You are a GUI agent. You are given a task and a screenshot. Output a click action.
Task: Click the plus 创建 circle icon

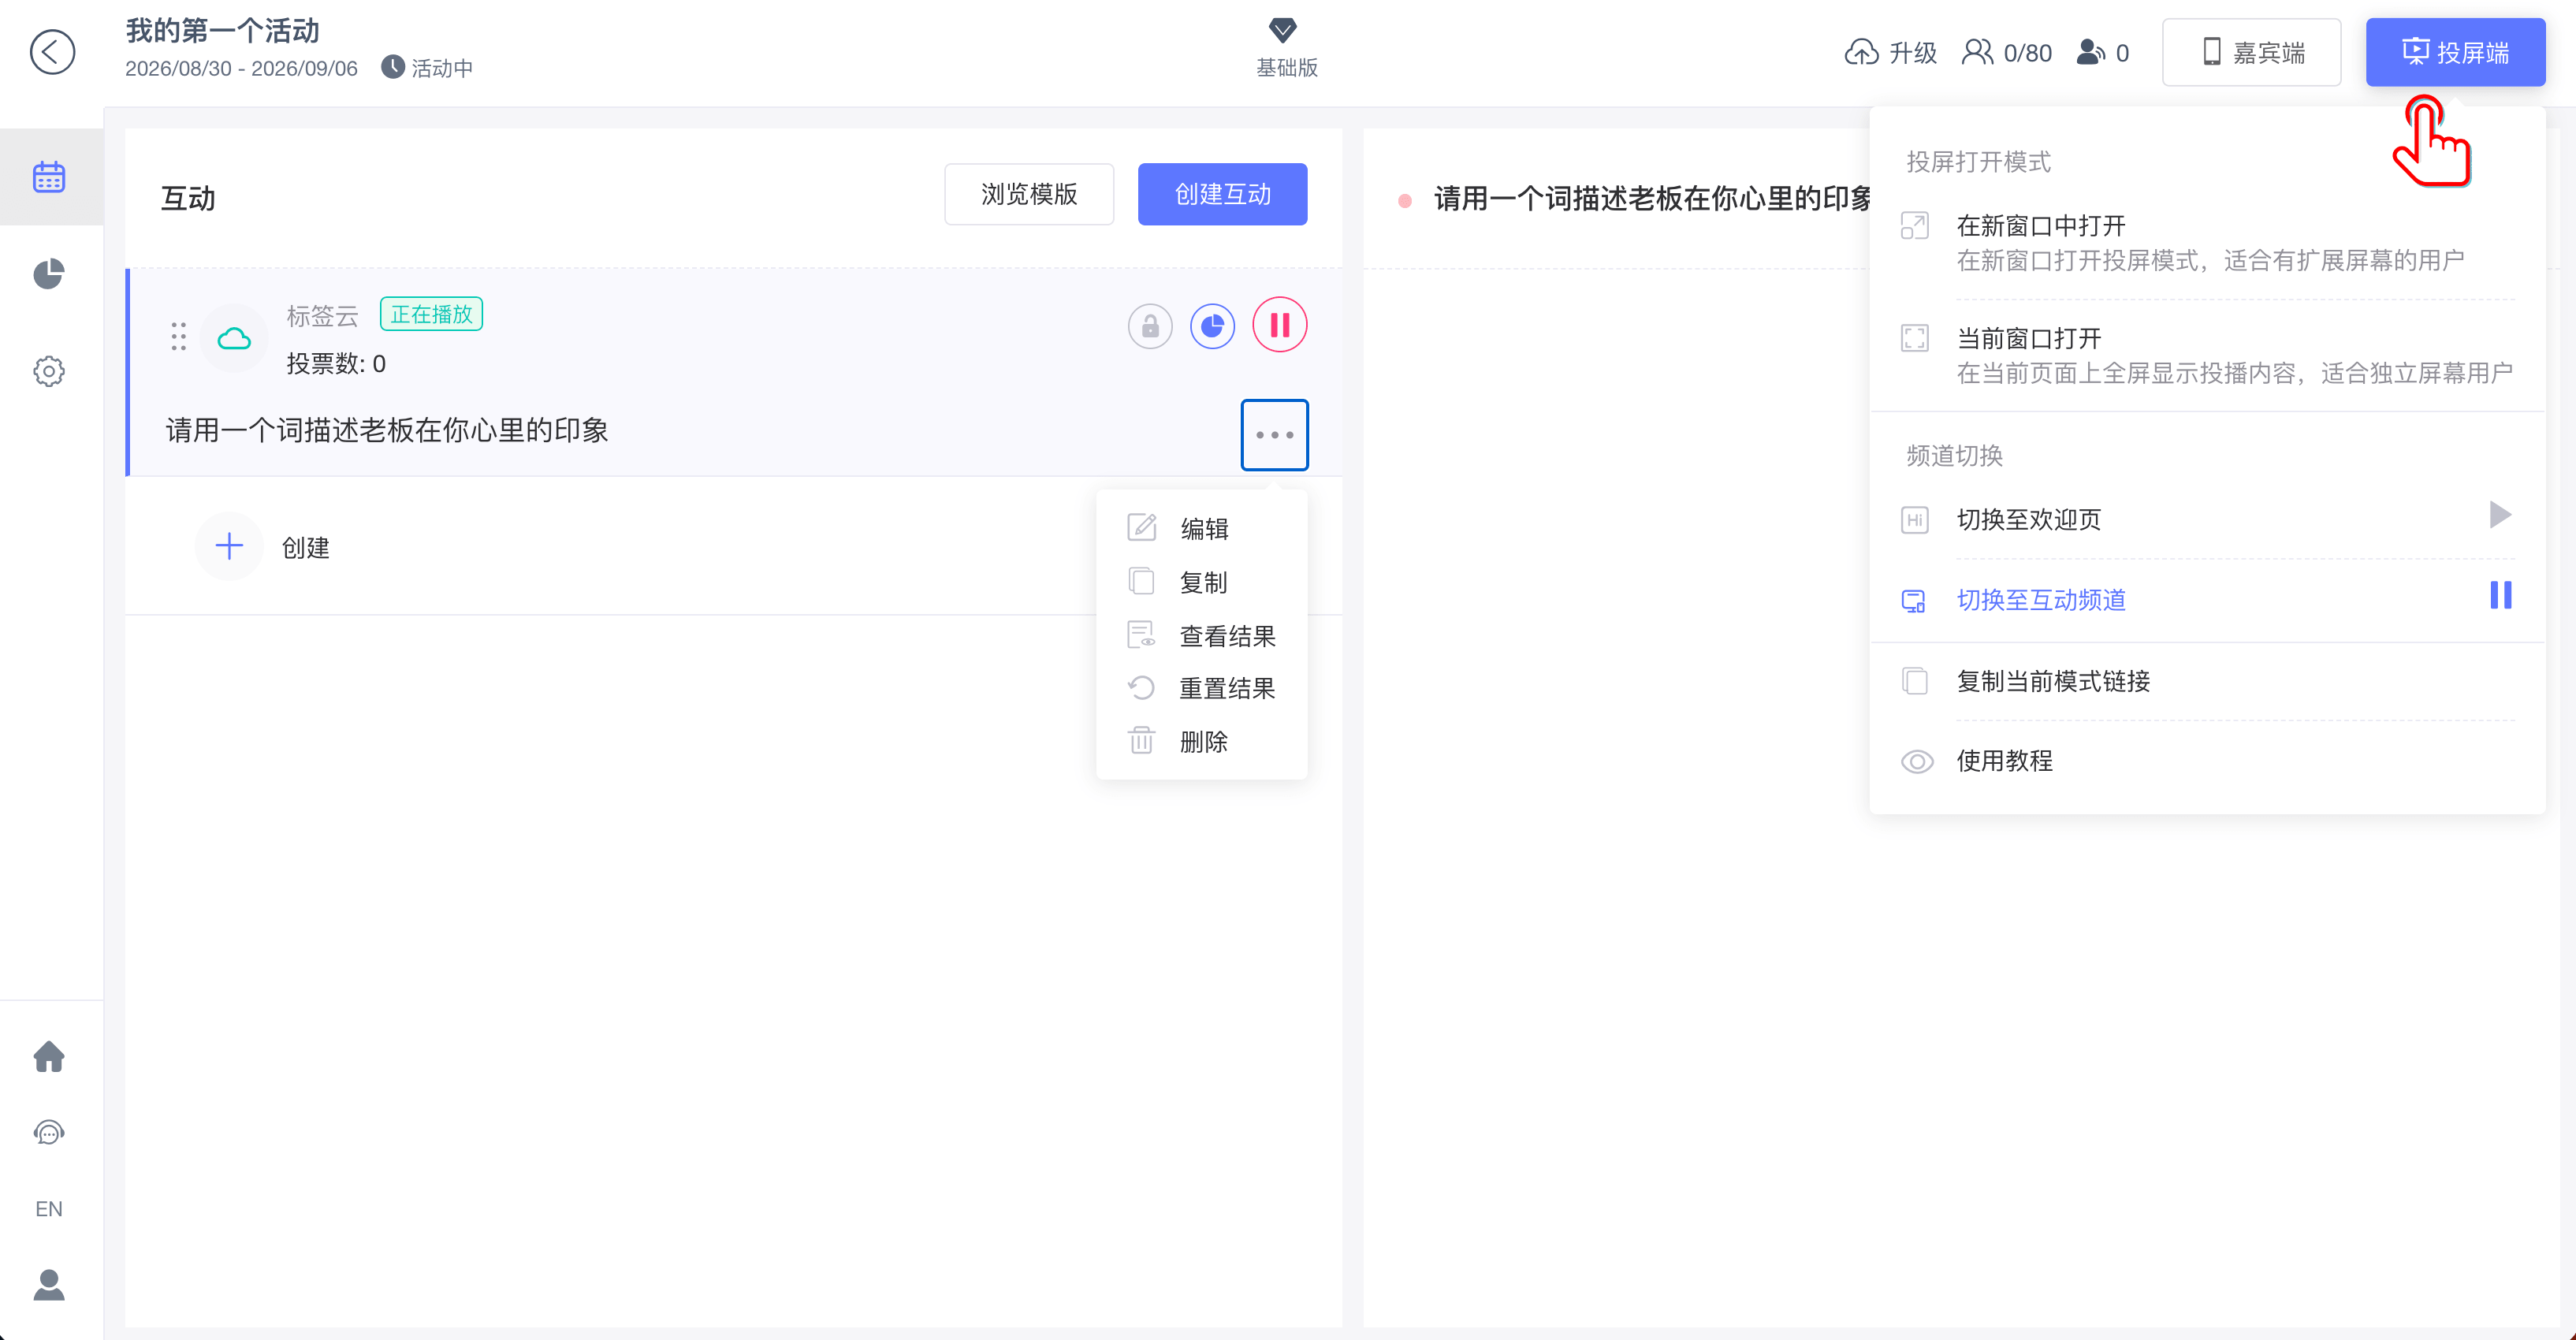click(x=229, y=546)
